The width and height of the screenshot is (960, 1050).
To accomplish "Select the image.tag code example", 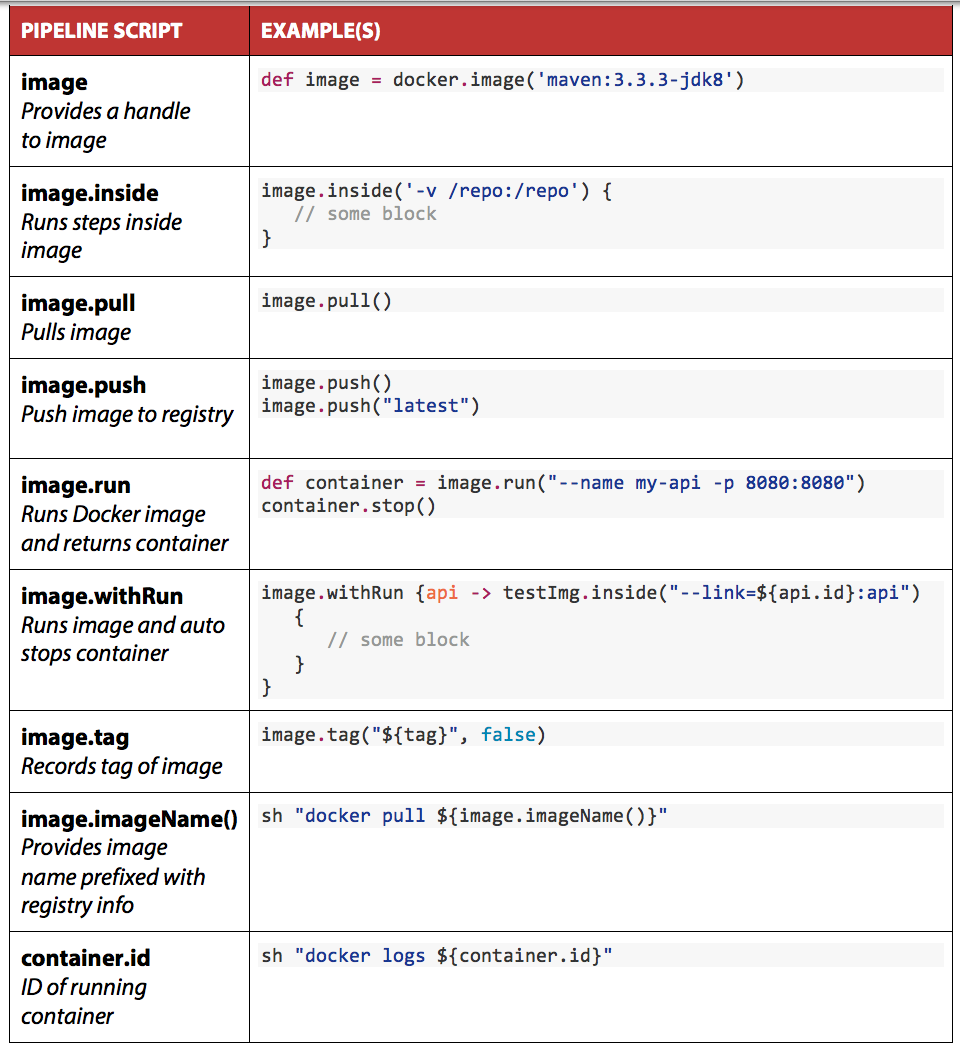I will click(403, 735).
